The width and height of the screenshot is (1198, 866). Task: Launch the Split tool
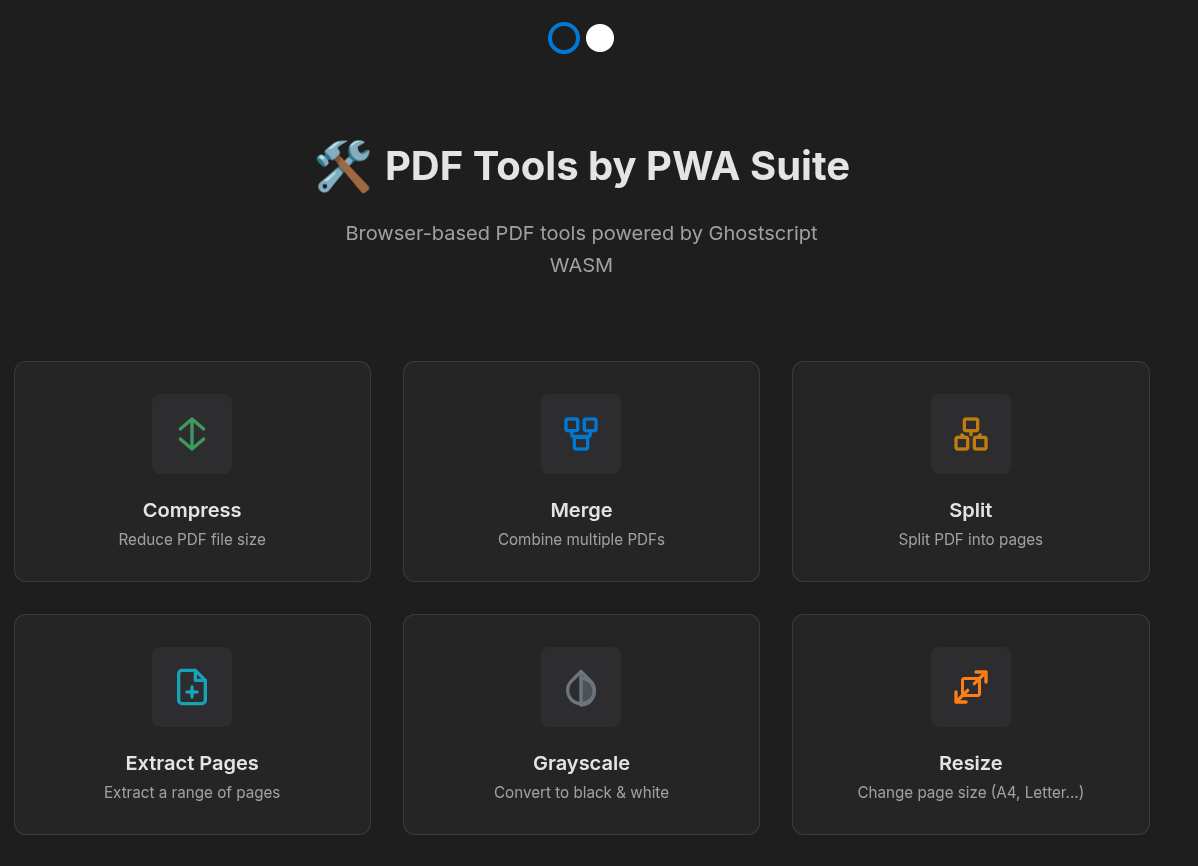coord(970,470)
